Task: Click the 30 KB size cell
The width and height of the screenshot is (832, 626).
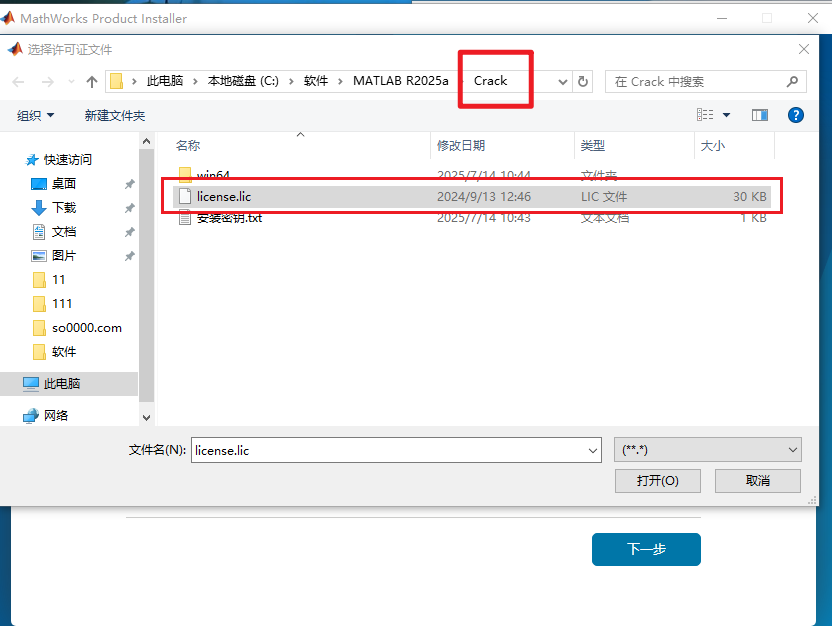Action: tap(750, 197)
